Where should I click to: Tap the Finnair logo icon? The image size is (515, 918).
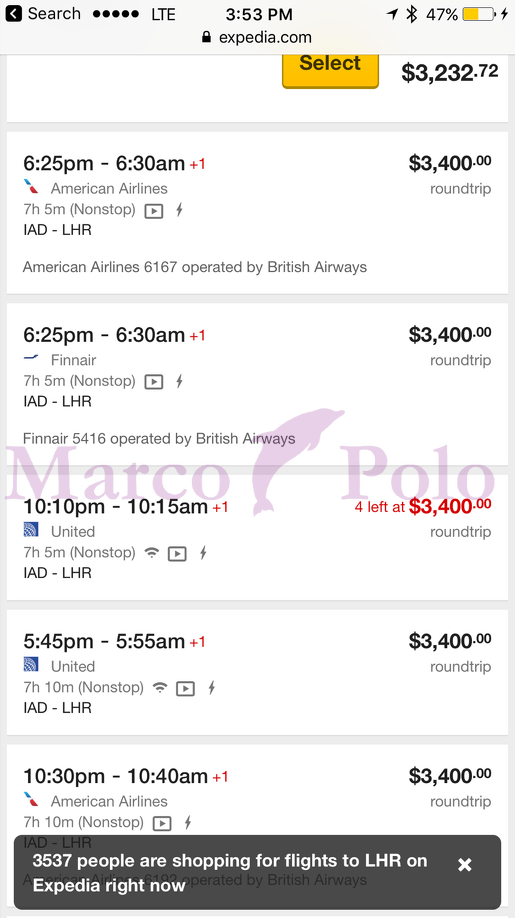pos(31,358)
